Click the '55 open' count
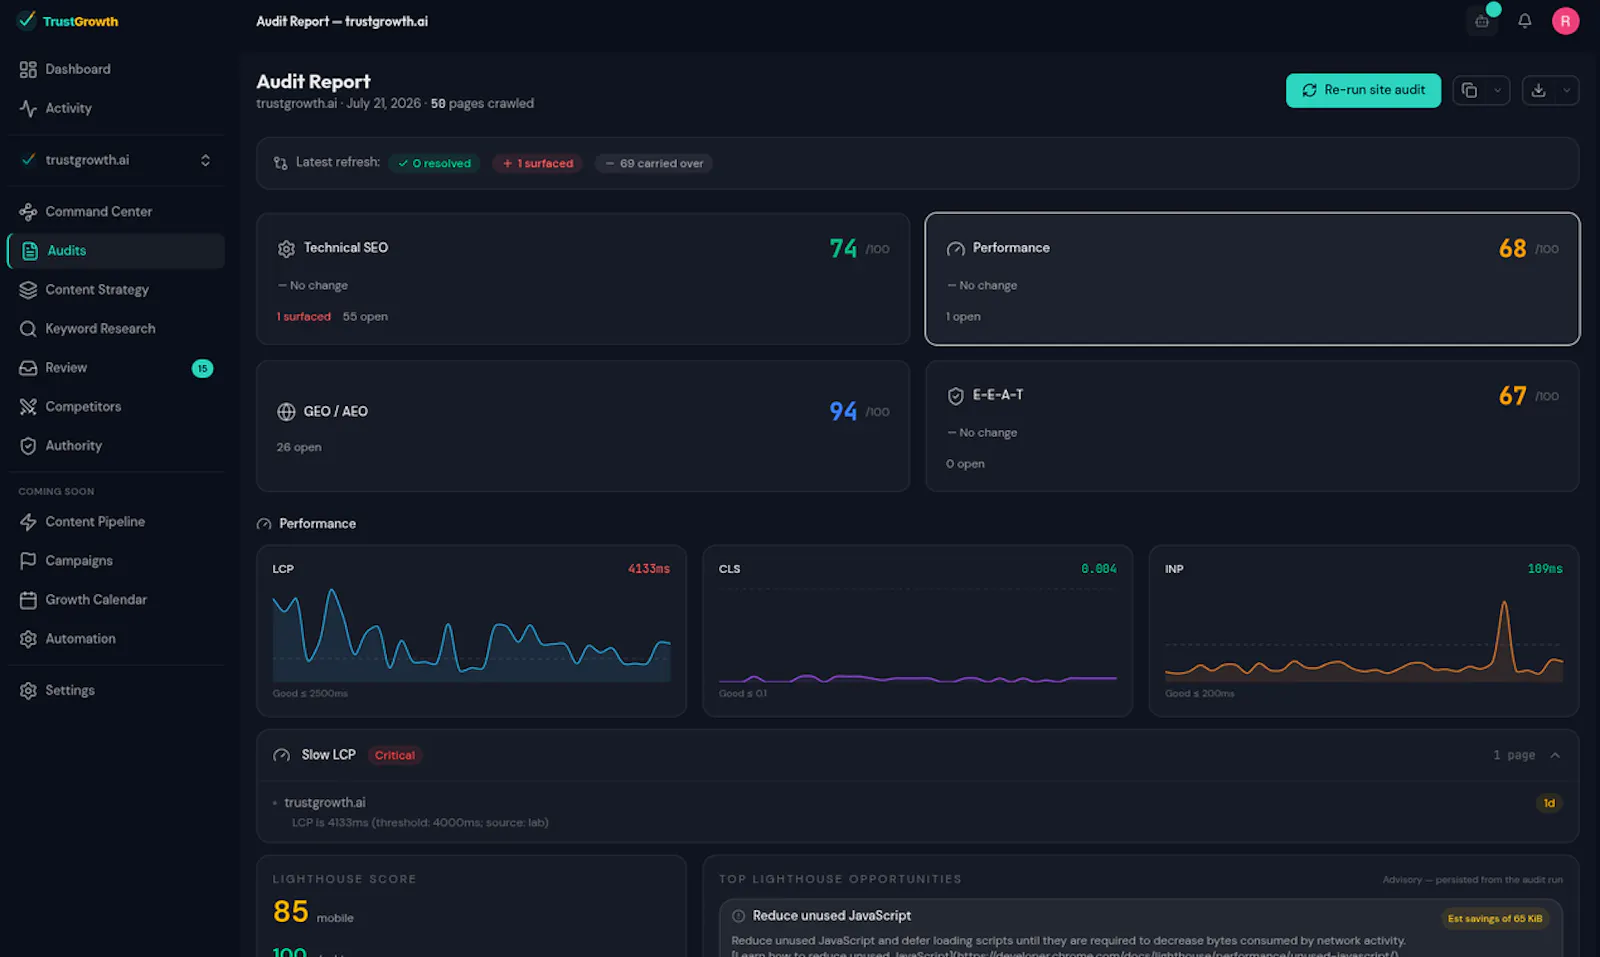The width and height of the screenshot is (1600, 957). [x=365, y=317]
